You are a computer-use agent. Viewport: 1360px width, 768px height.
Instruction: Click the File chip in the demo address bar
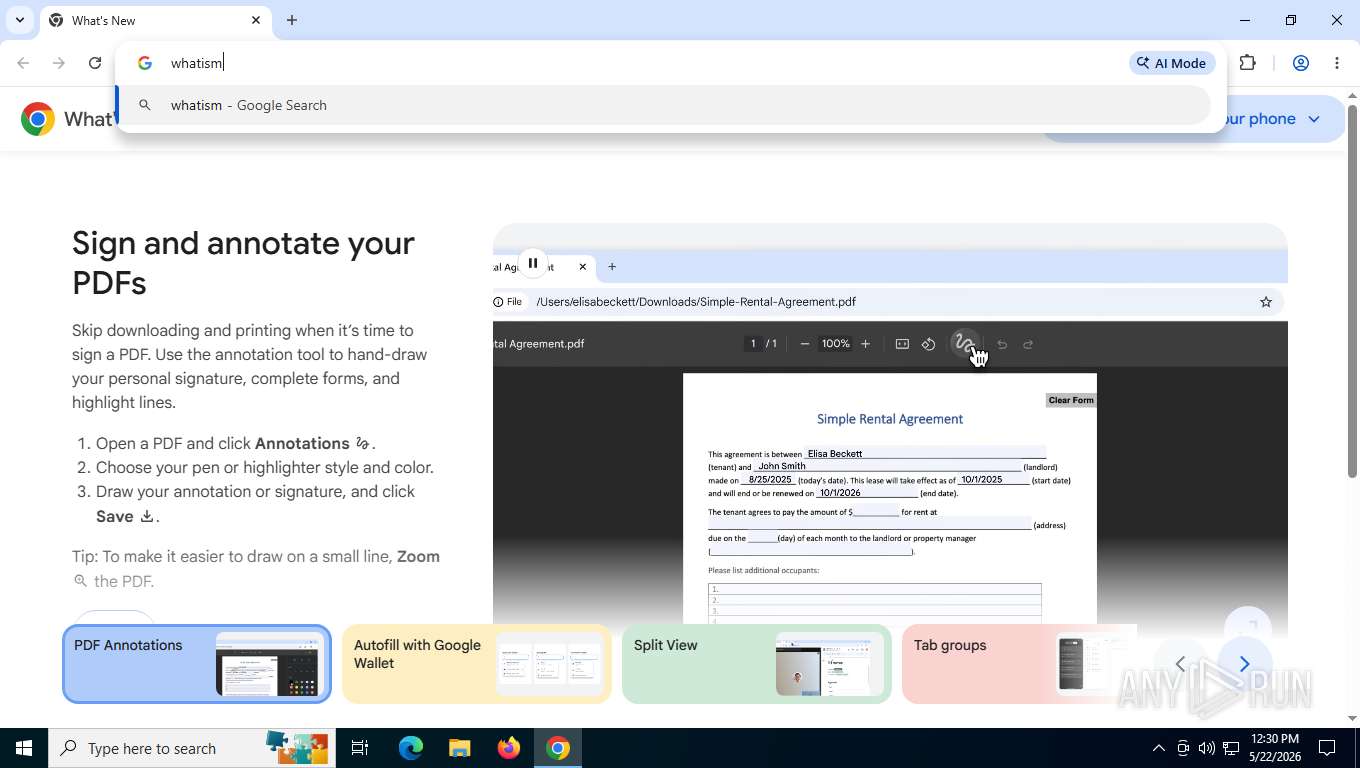(509, 302)
